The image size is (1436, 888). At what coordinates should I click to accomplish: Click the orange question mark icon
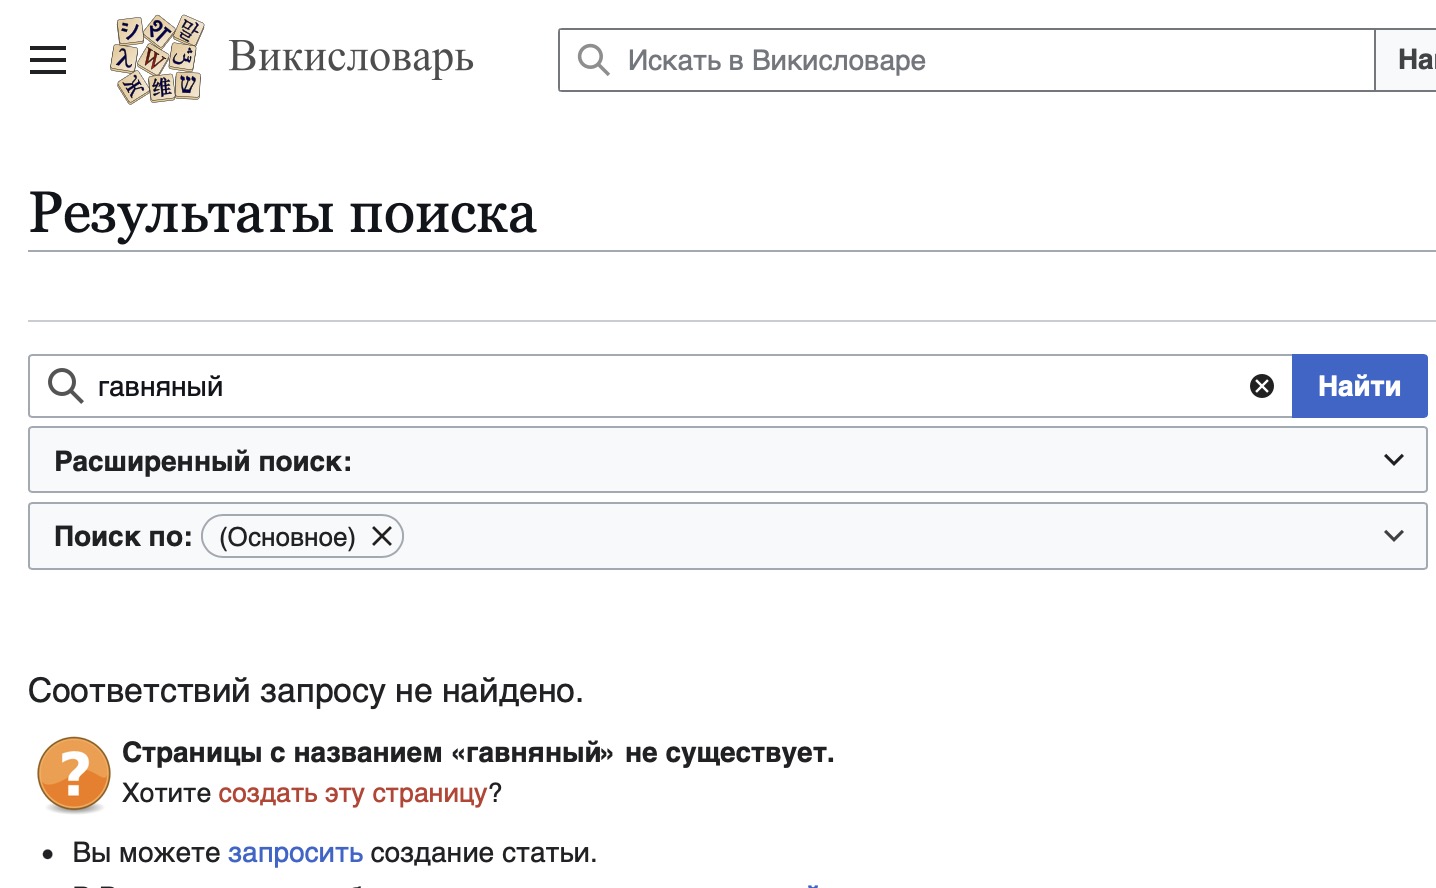click(x=73, y=774)
